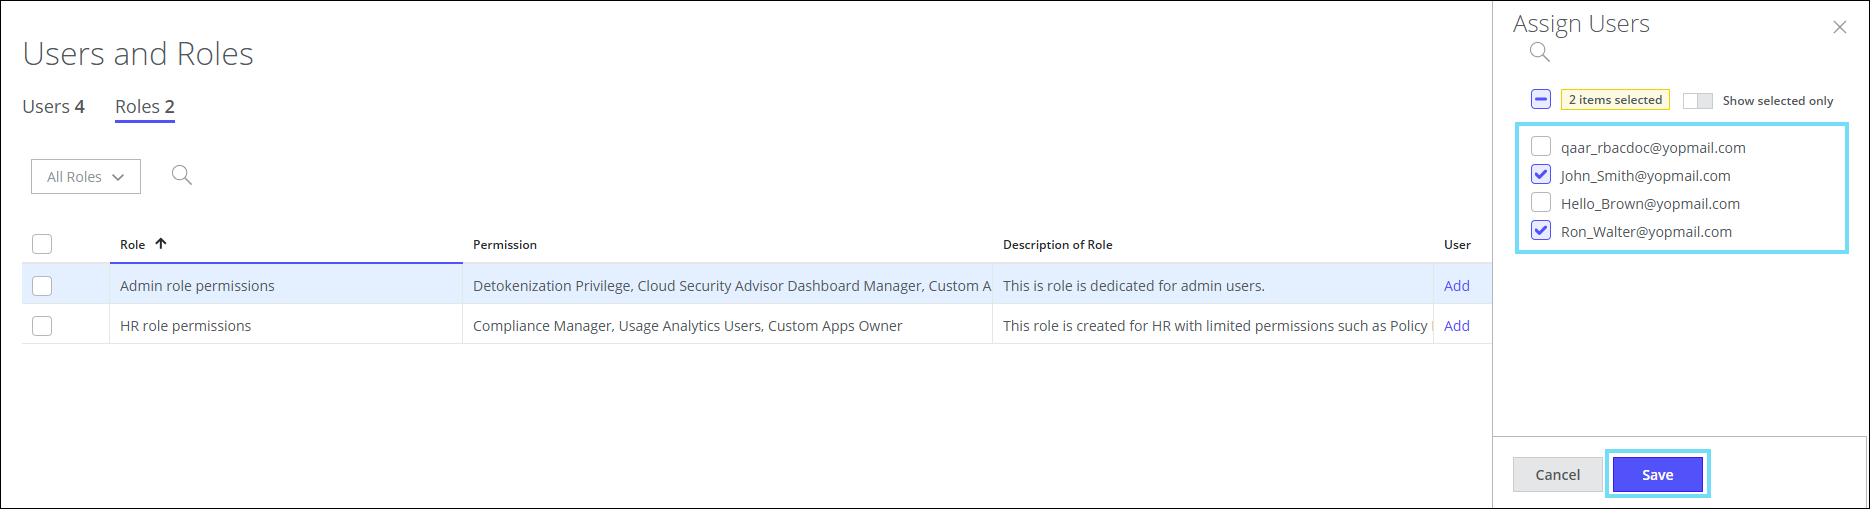The height and width of the screenshot is (509, 1870).
Task: Close the Assign Users panel
Action: point(1839,27)
